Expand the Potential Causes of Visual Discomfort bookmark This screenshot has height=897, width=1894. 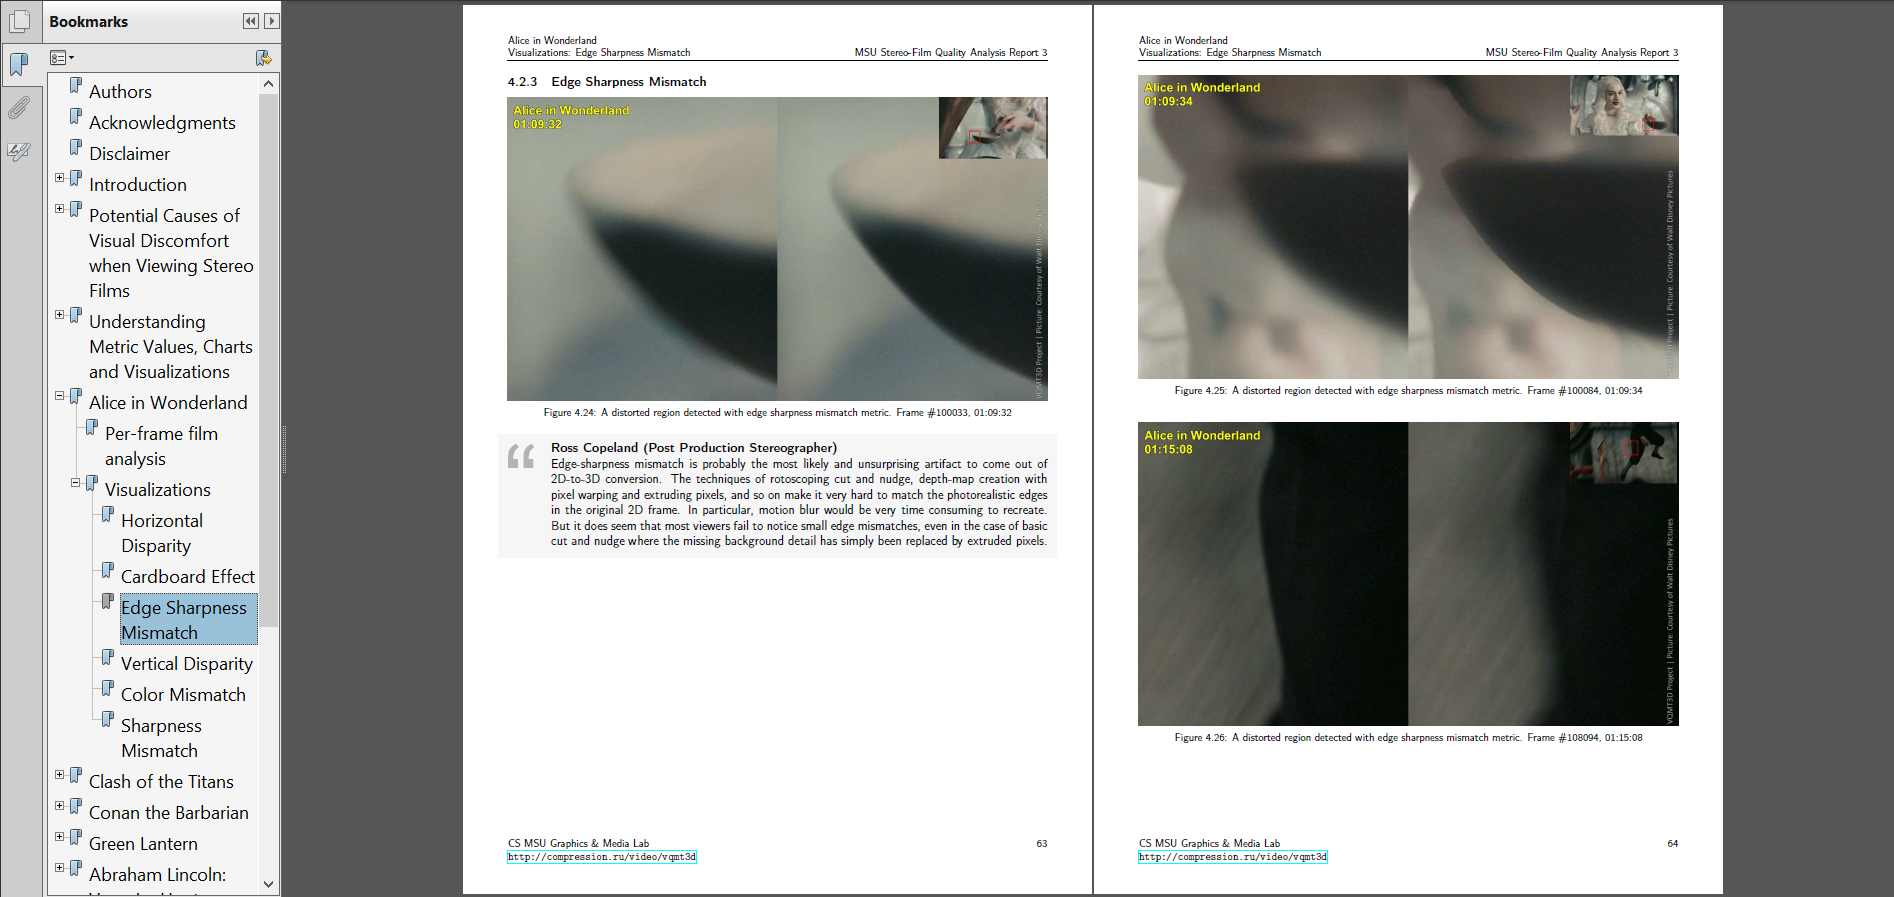(x=60, y=209)
